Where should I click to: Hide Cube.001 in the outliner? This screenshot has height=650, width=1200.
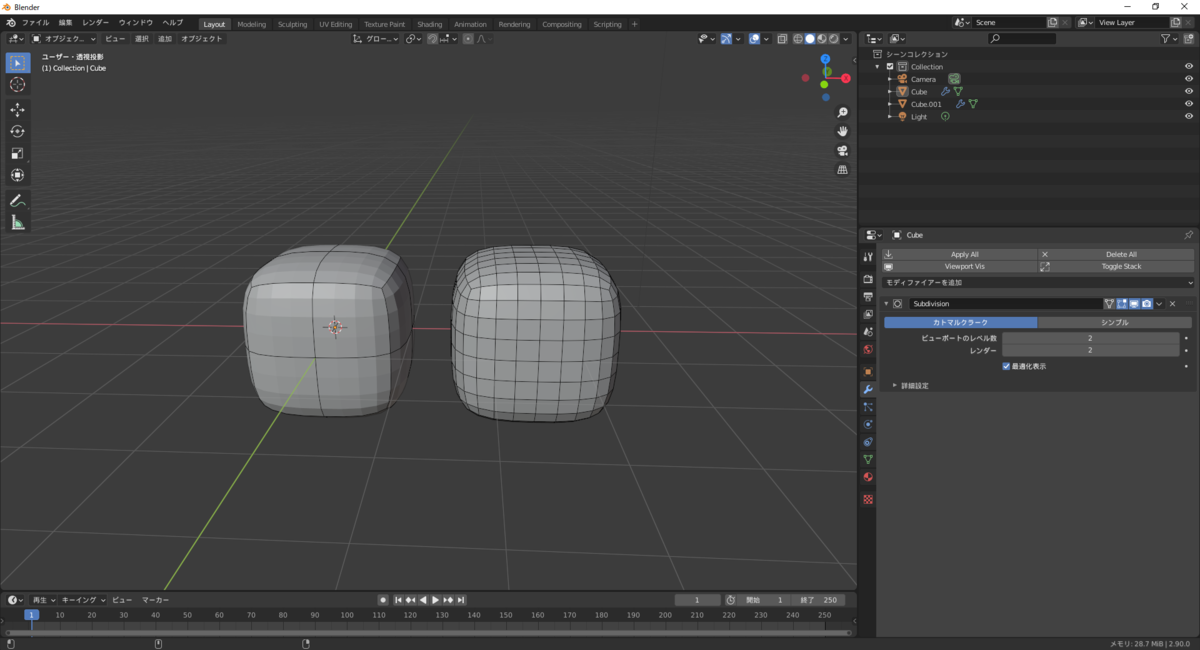pos(1189,104)
